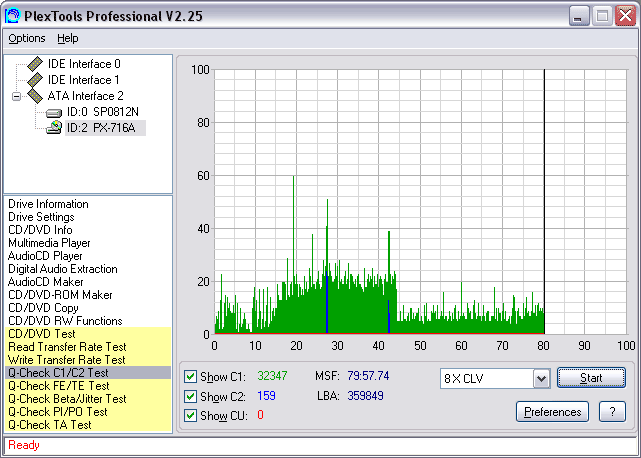
Task: Open CD/DVD RW Functions
Action: (65, 321)
